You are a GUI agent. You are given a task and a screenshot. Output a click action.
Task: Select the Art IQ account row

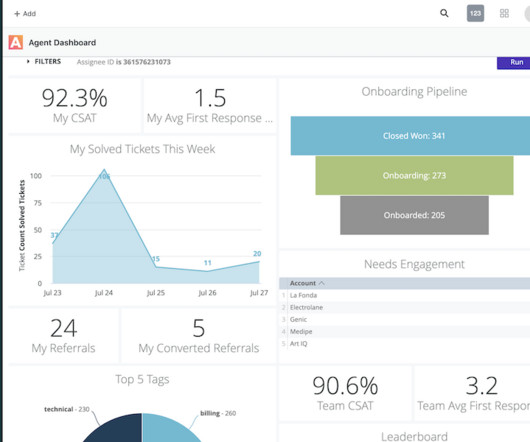(405, 344)
